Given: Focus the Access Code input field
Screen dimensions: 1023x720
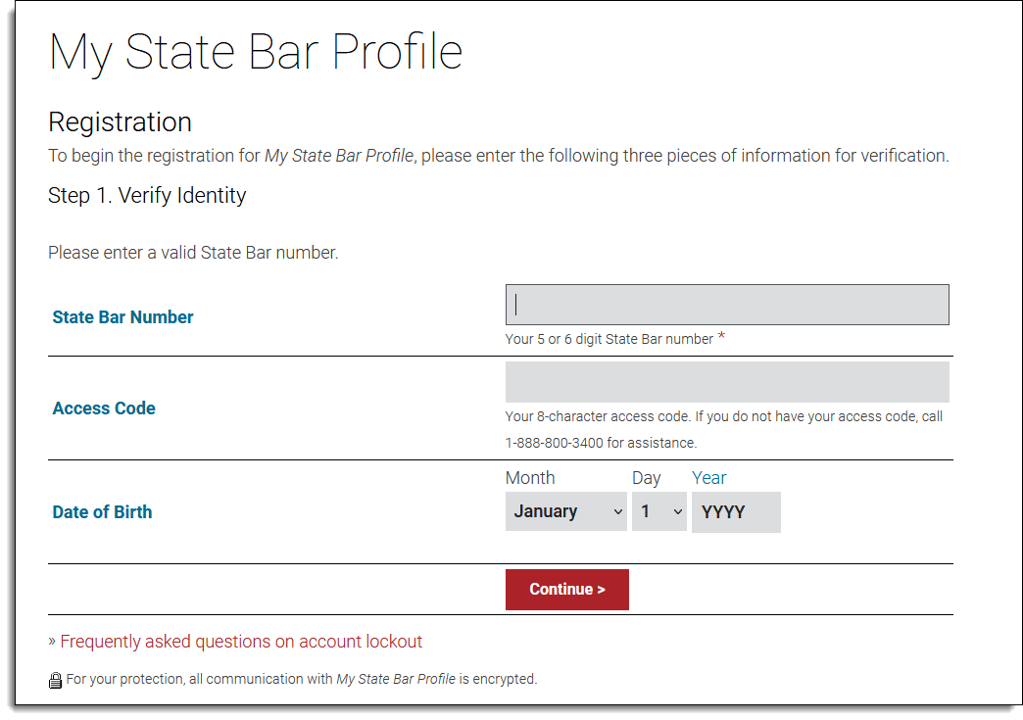Looking at the screenshot, I should tap(727, 381).
